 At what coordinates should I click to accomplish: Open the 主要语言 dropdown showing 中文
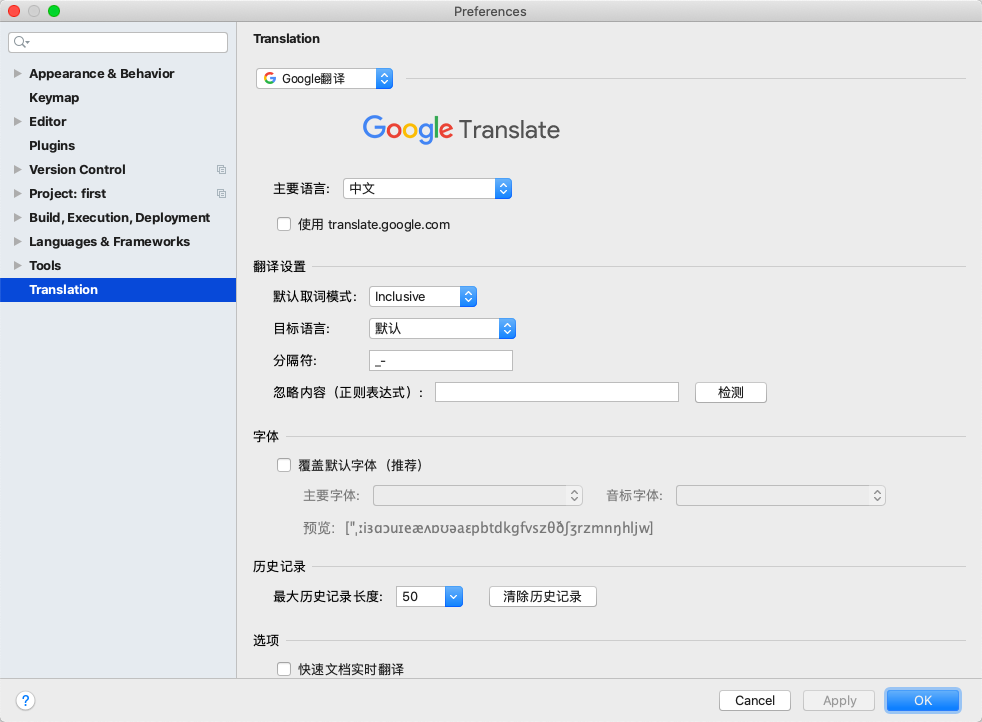[x=427, y=188]
